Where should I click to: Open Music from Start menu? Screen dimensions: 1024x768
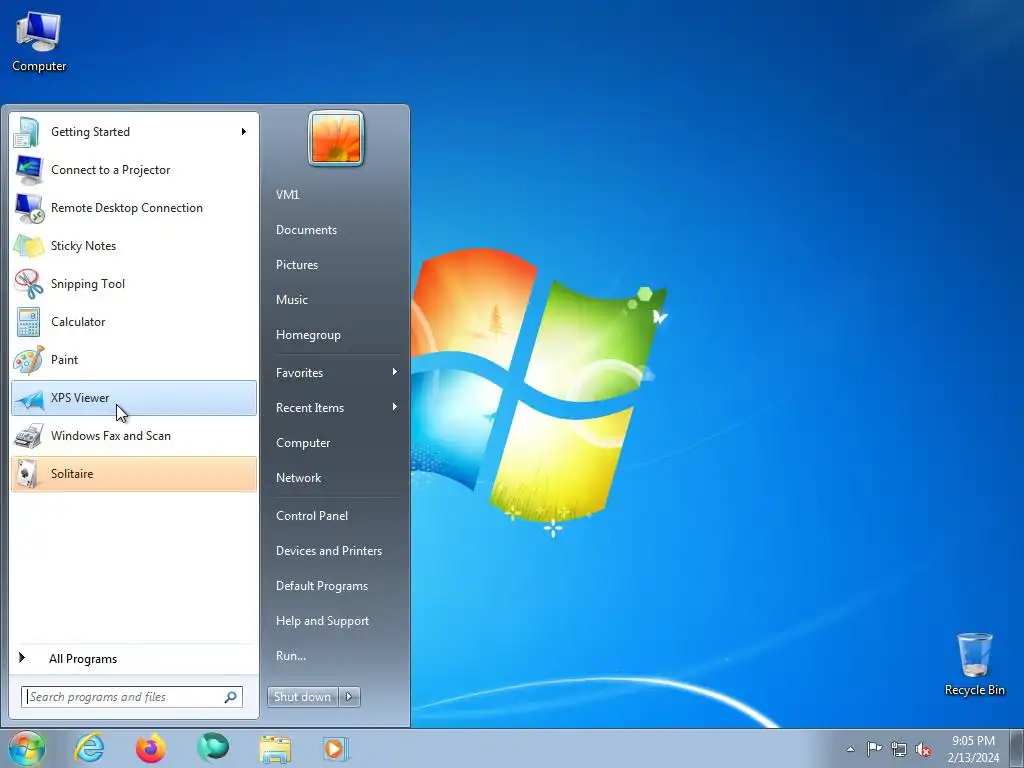point(291,300)
